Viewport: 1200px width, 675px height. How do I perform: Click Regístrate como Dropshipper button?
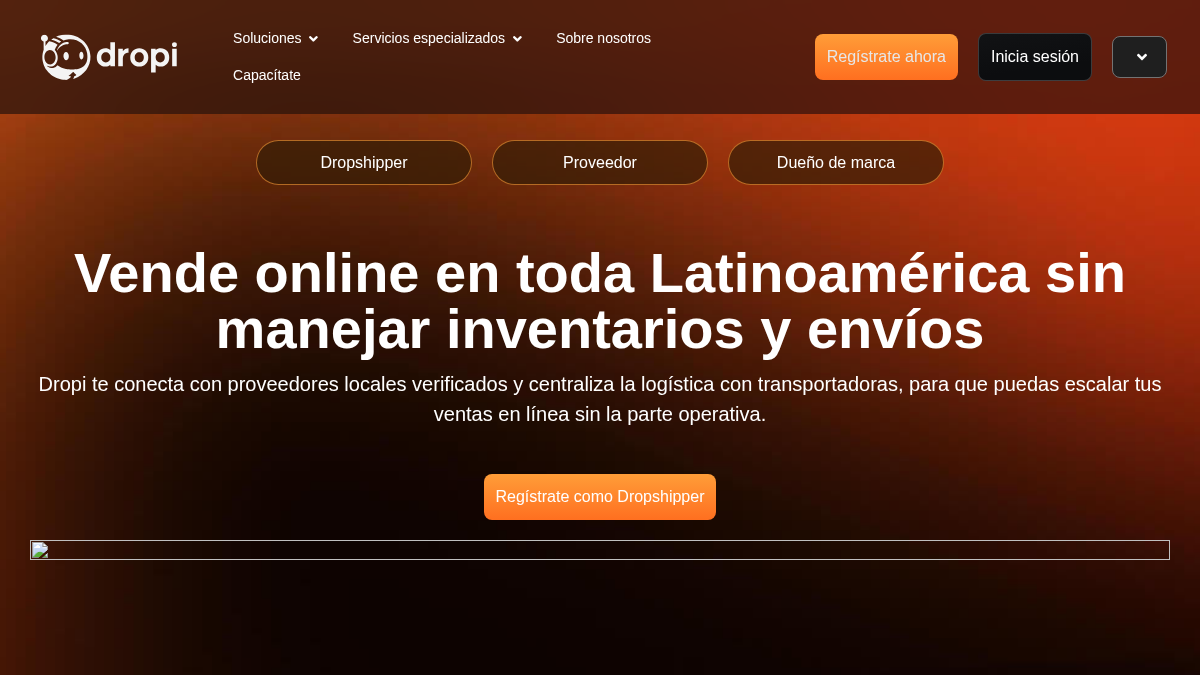point(600,497)
